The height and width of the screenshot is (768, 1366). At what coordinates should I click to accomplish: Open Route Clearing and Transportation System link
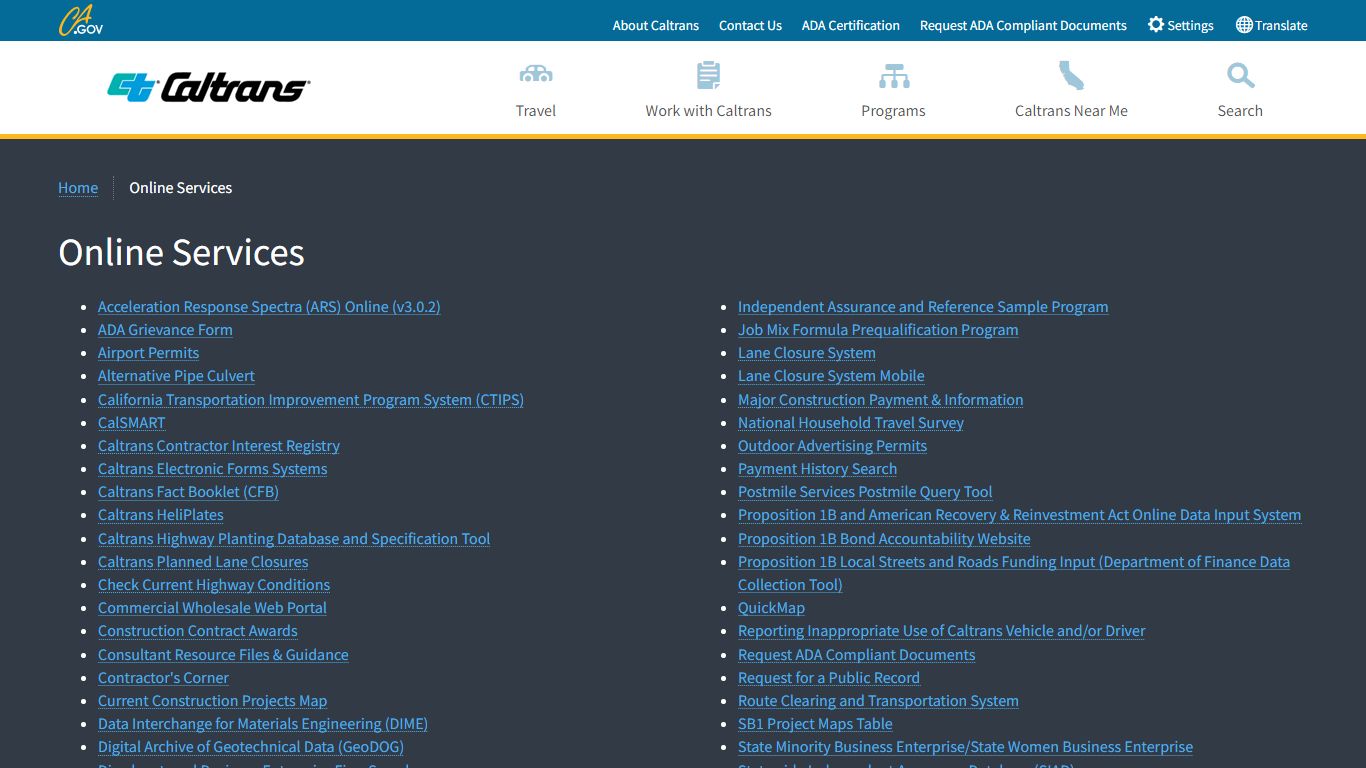coord(878,701)
